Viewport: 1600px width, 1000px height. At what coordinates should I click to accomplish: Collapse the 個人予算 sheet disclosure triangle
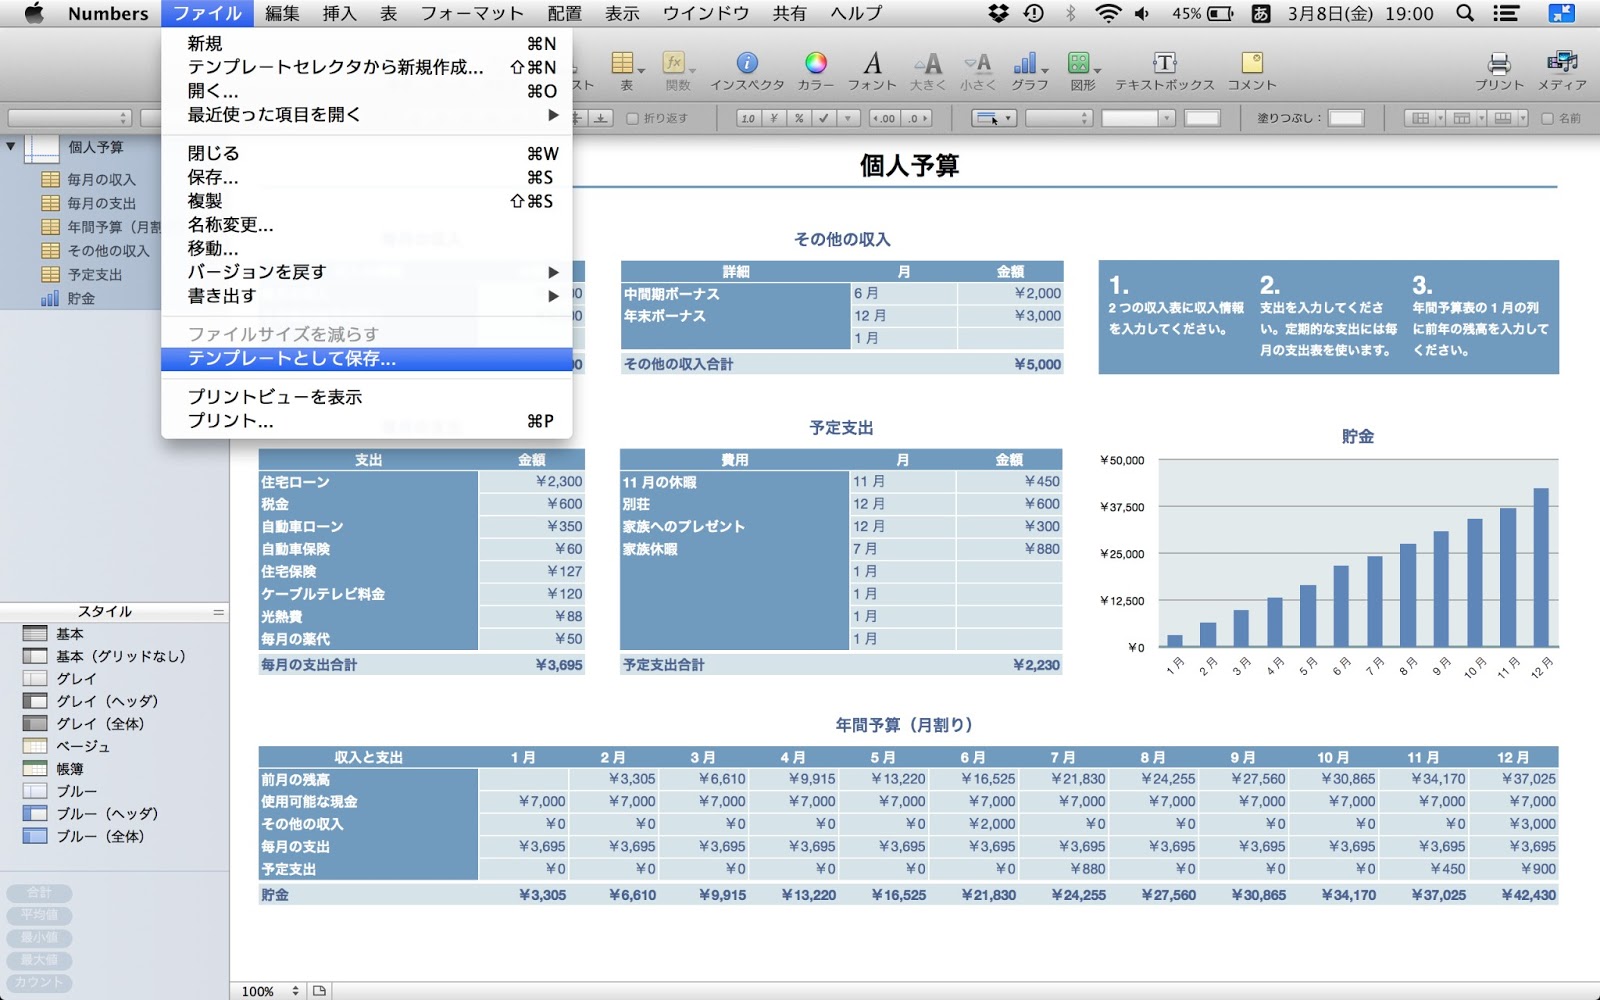11,146
